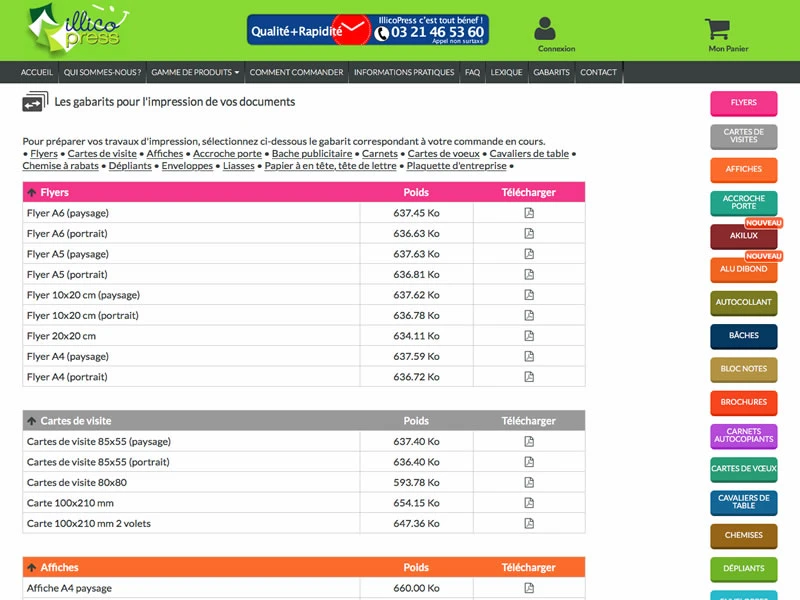The height and width of the screenshot is (600, 800).
Task: Open the Mon Panier shopping cart
Action: [717, 29]
